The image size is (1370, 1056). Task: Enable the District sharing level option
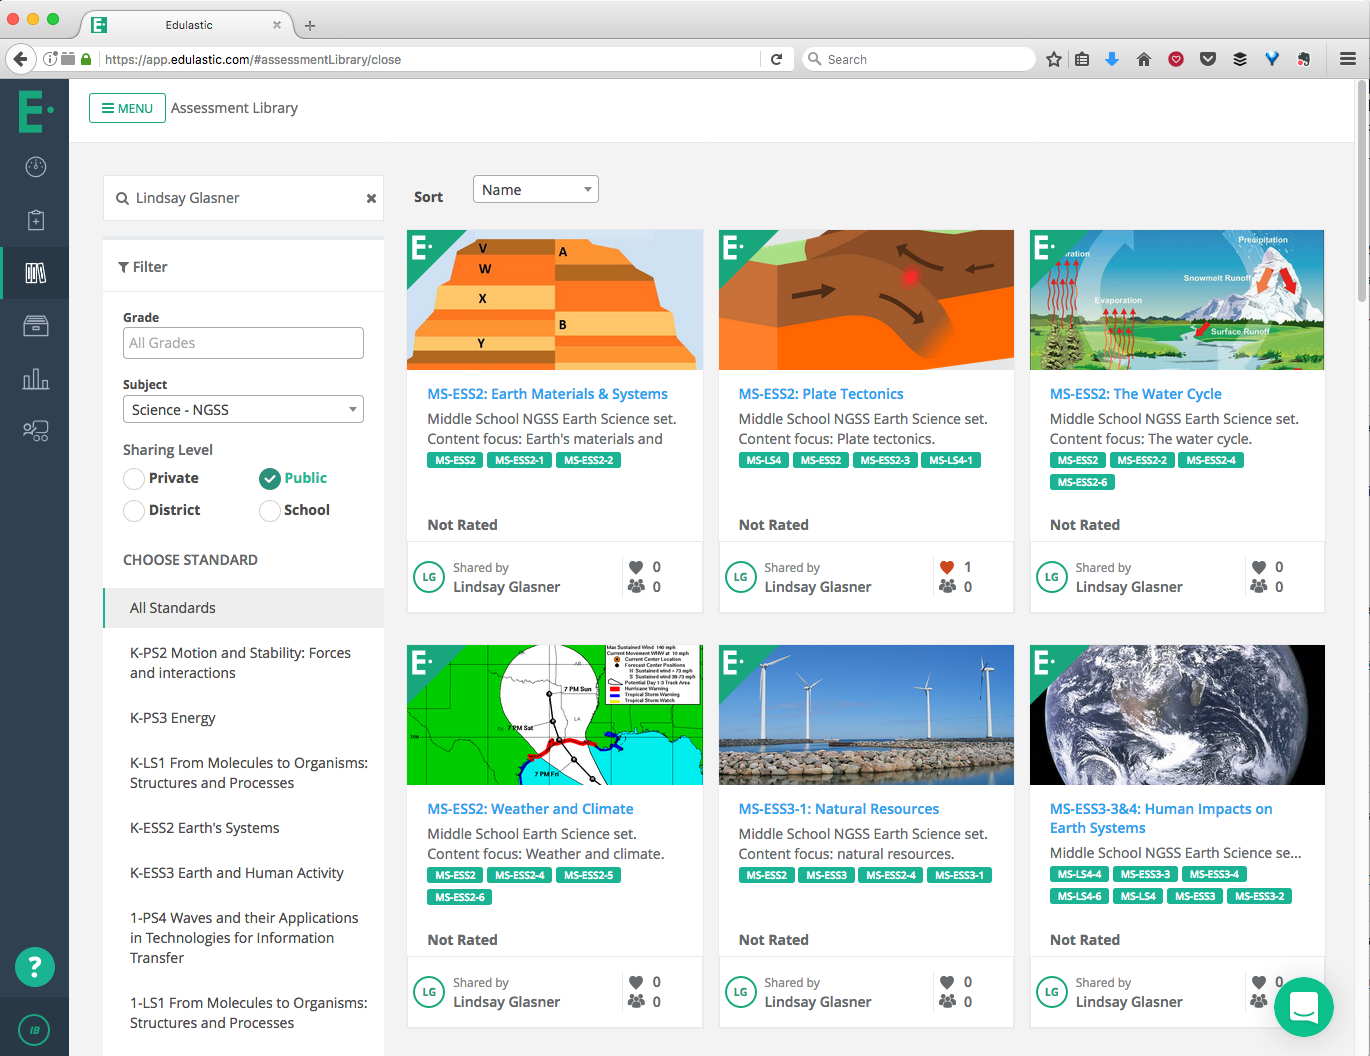[133, 510]
